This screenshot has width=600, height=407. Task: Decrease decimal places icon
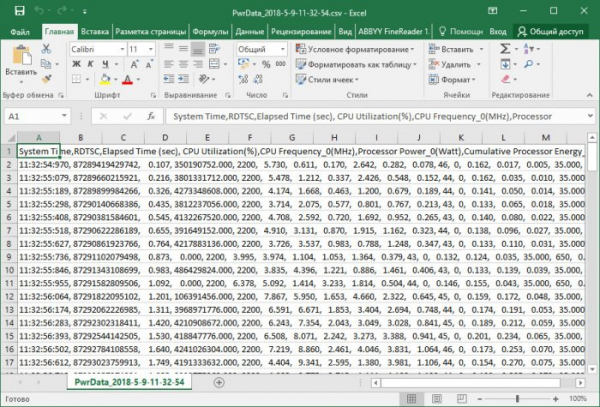click(x=258, y=79)
